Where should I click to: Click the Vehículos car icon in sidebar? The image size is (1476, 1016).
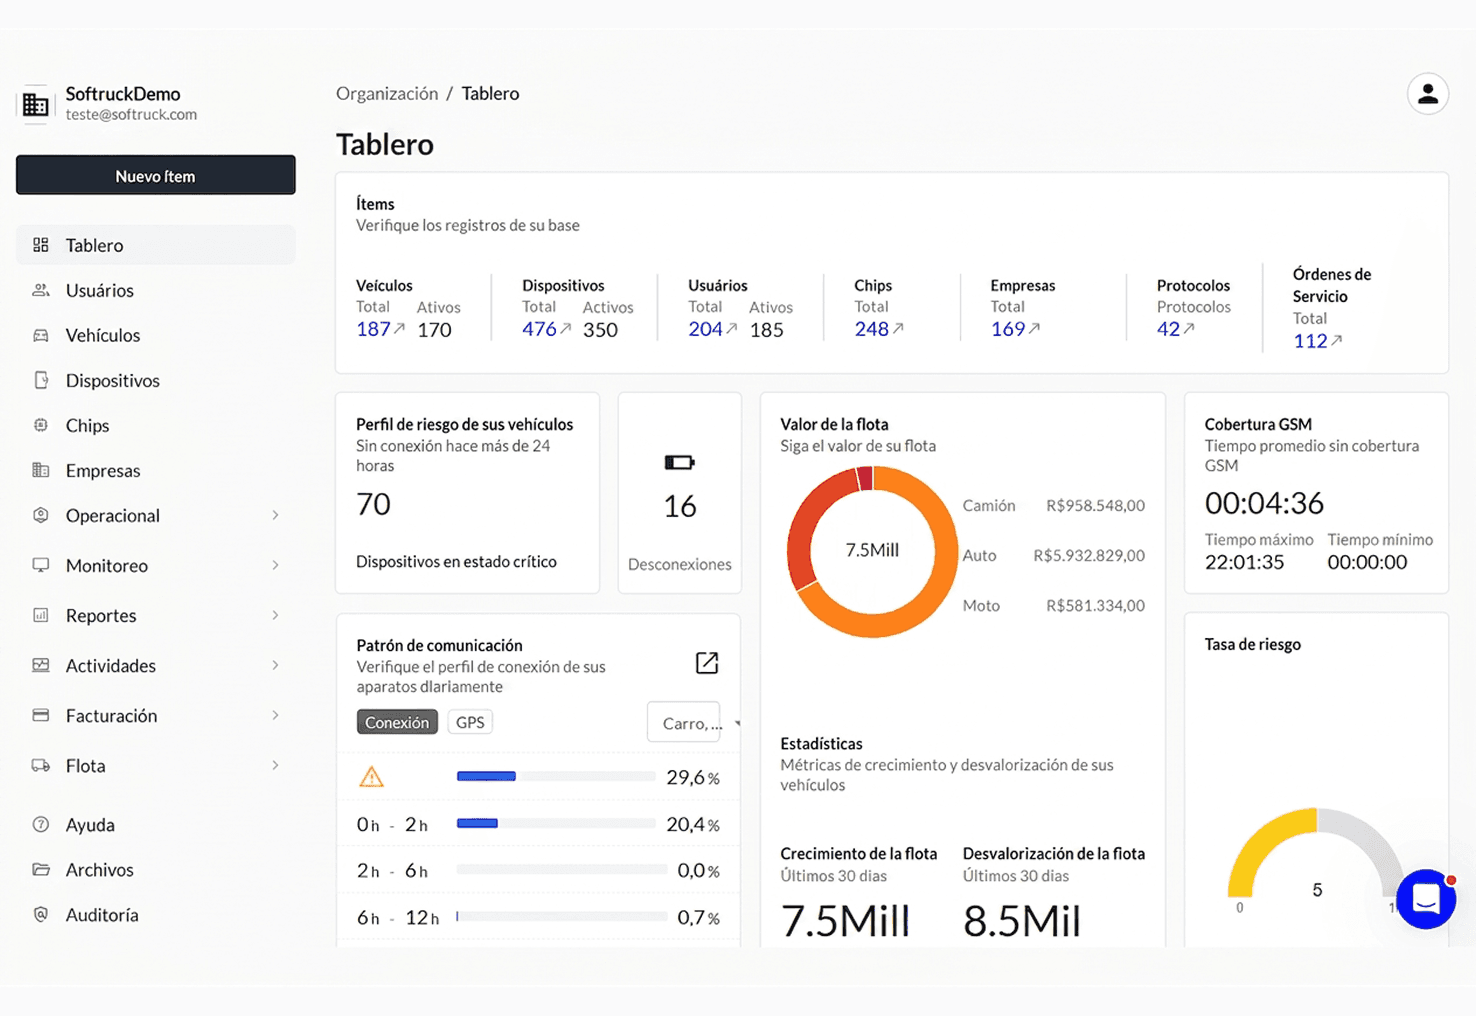[41, 335]
